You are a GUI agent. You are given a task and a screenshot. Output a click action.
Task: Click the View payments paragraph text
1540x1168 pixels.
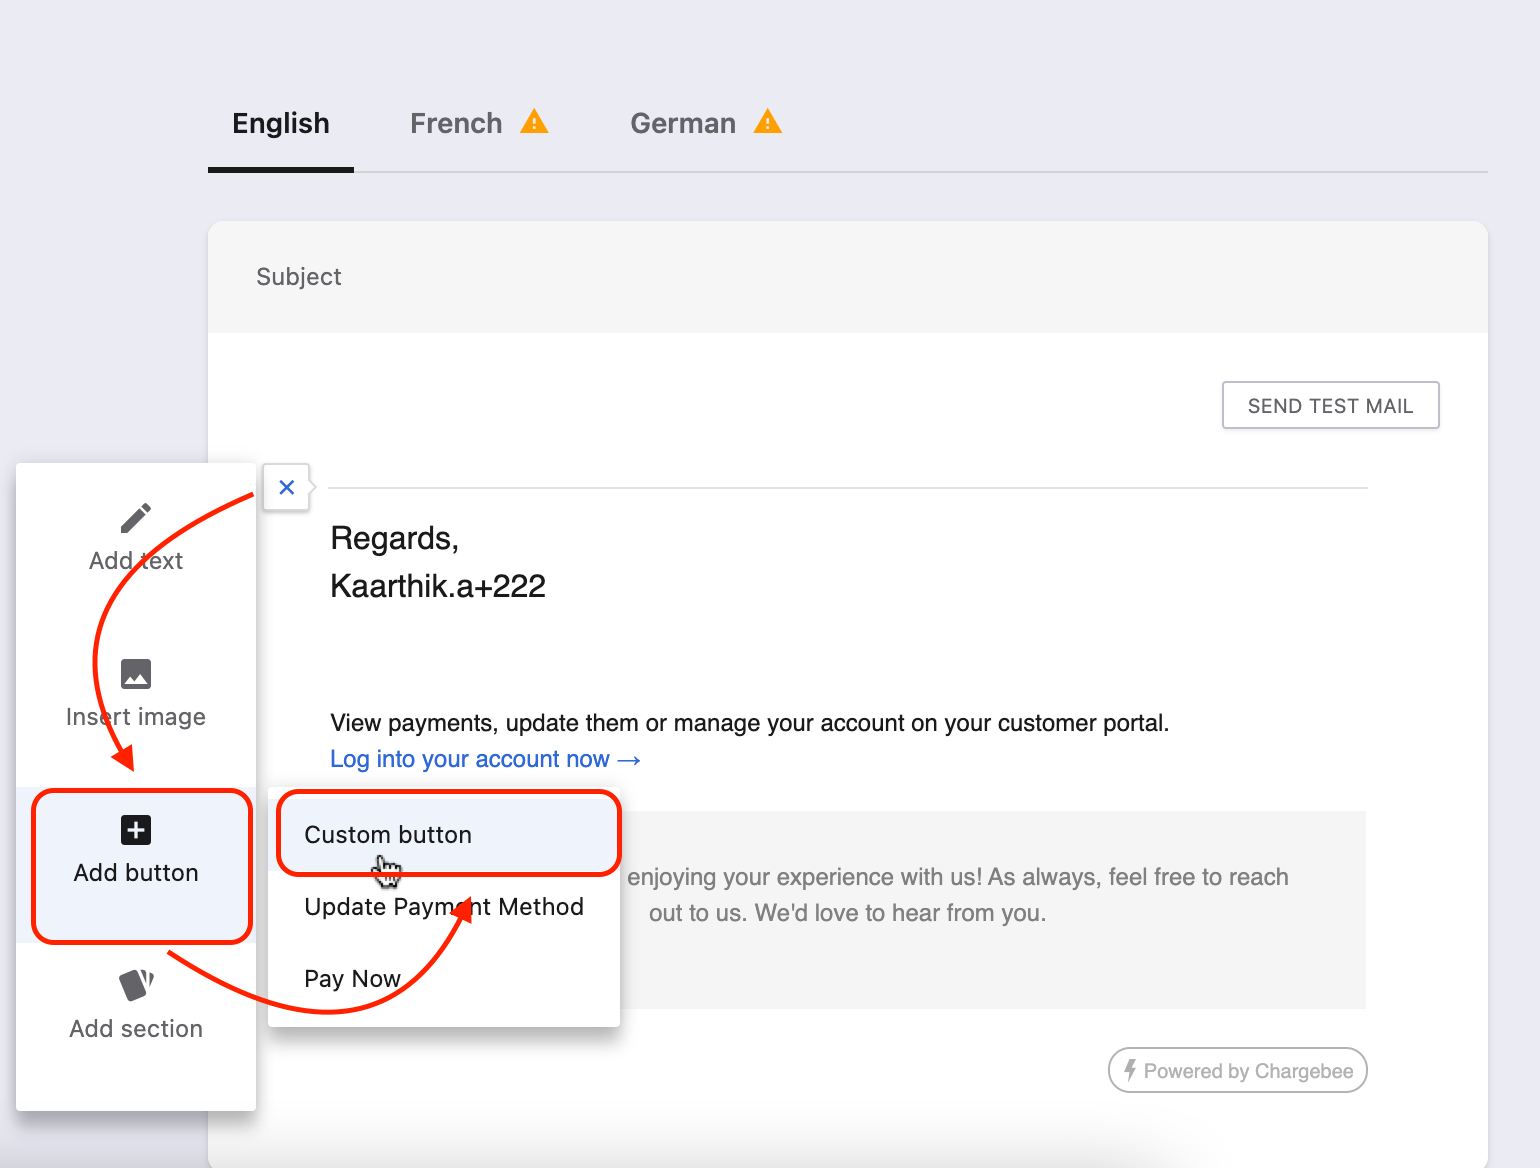click(x=749, y=723)
